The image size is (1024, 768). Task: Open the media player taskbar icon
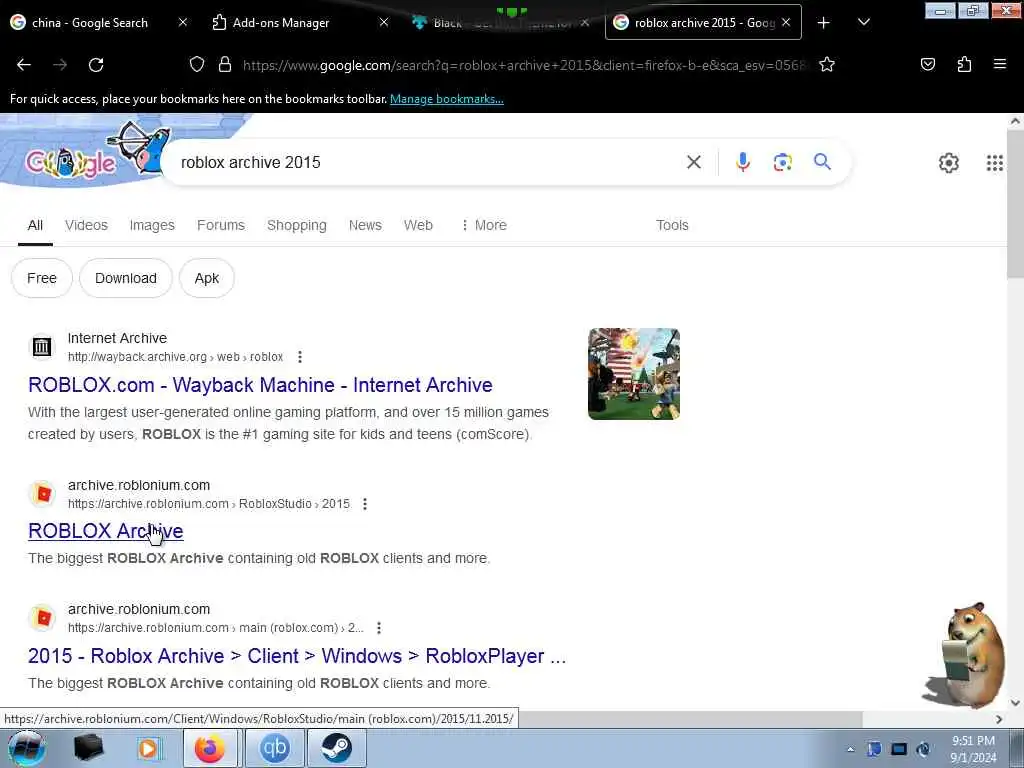coord(150,748)
